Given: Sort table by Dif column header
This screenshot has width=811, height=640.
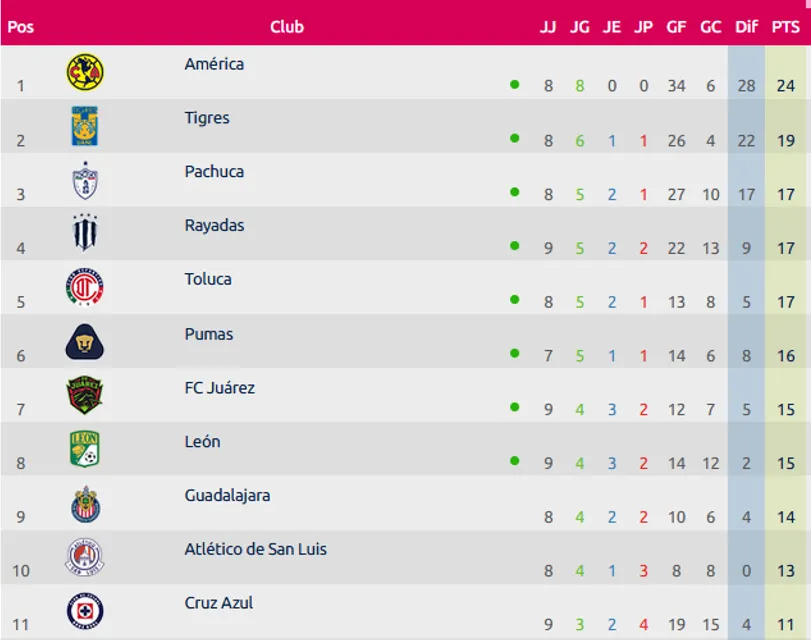Looking at the screenshot, I should coord(747,27).
